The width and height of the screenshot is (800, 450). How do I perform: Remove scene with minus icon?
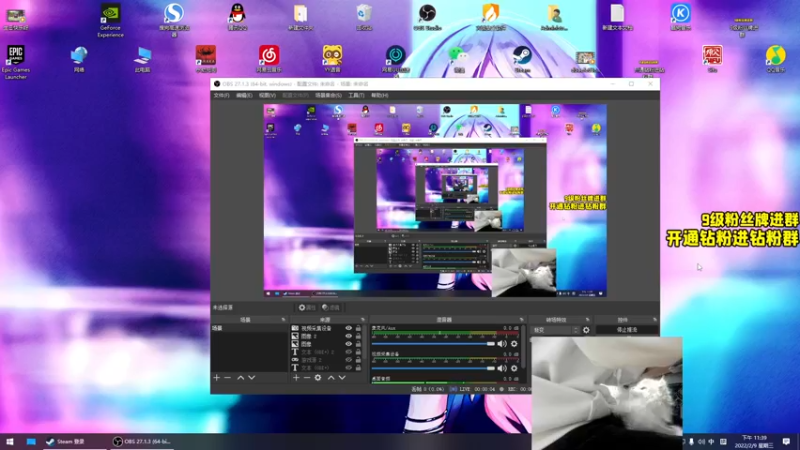[228, 378]
